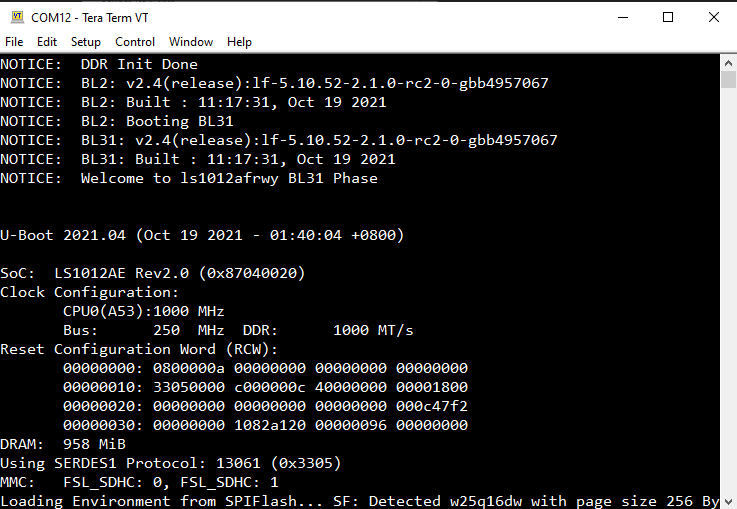
Task: Open the Control menu
Action: (135, 42)
